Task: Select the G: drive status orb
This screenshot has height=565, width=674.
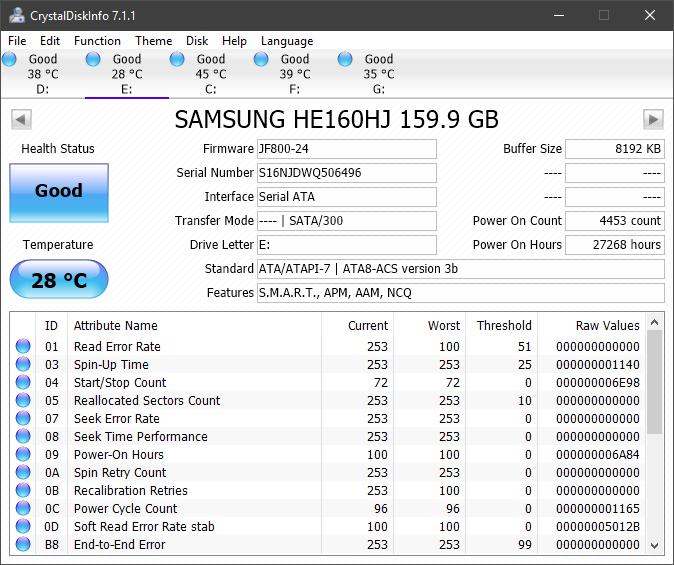Action: coord(345,59)
